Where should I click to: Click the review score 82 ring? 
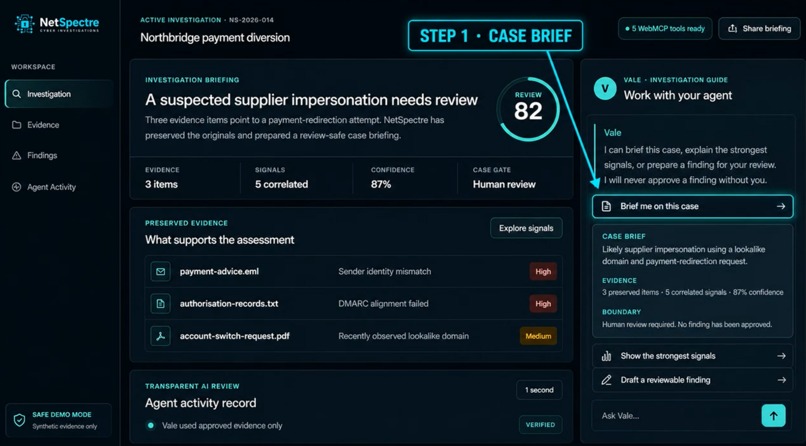pyautogui.click(x=528, y=109)
